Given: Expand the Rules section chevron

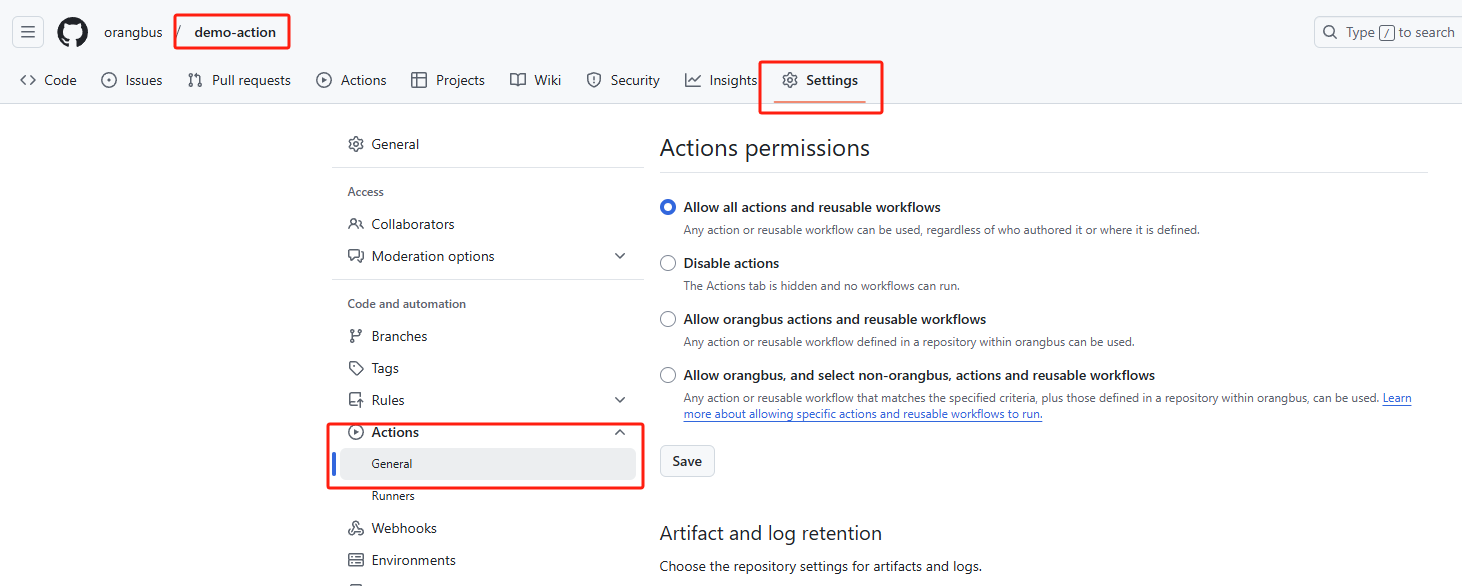Looking at the screenshot, I should (620, 400).
